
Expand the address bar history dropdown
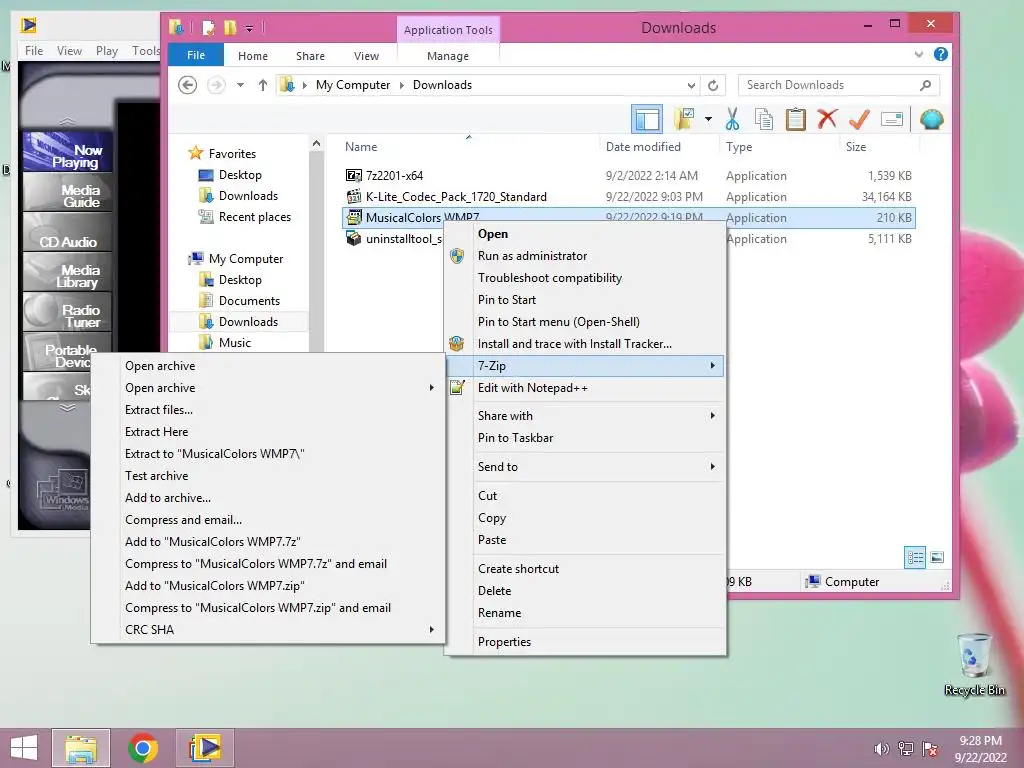pos(691,86)
